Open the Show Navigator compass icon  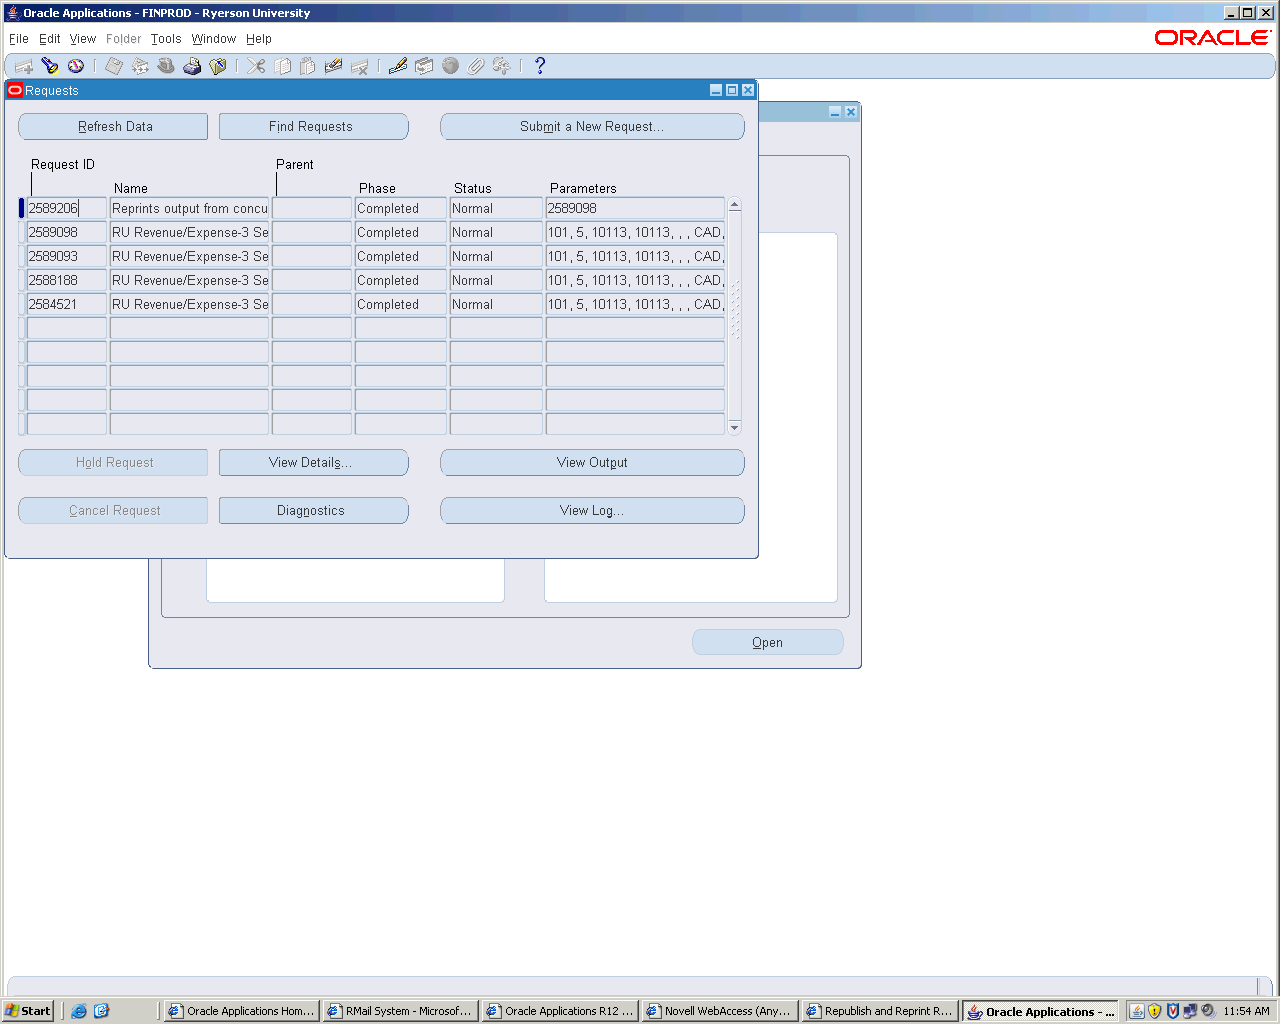[76, 66]
